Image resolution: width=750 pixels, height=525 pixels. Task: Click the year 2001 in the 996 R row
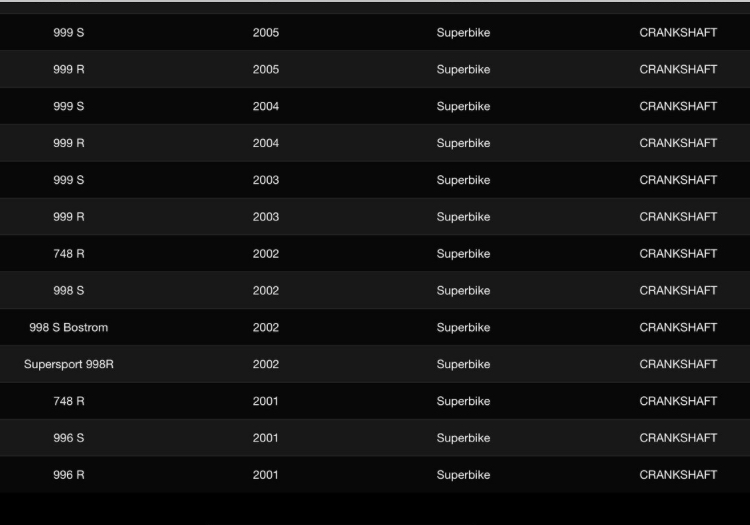pos(266,475)
